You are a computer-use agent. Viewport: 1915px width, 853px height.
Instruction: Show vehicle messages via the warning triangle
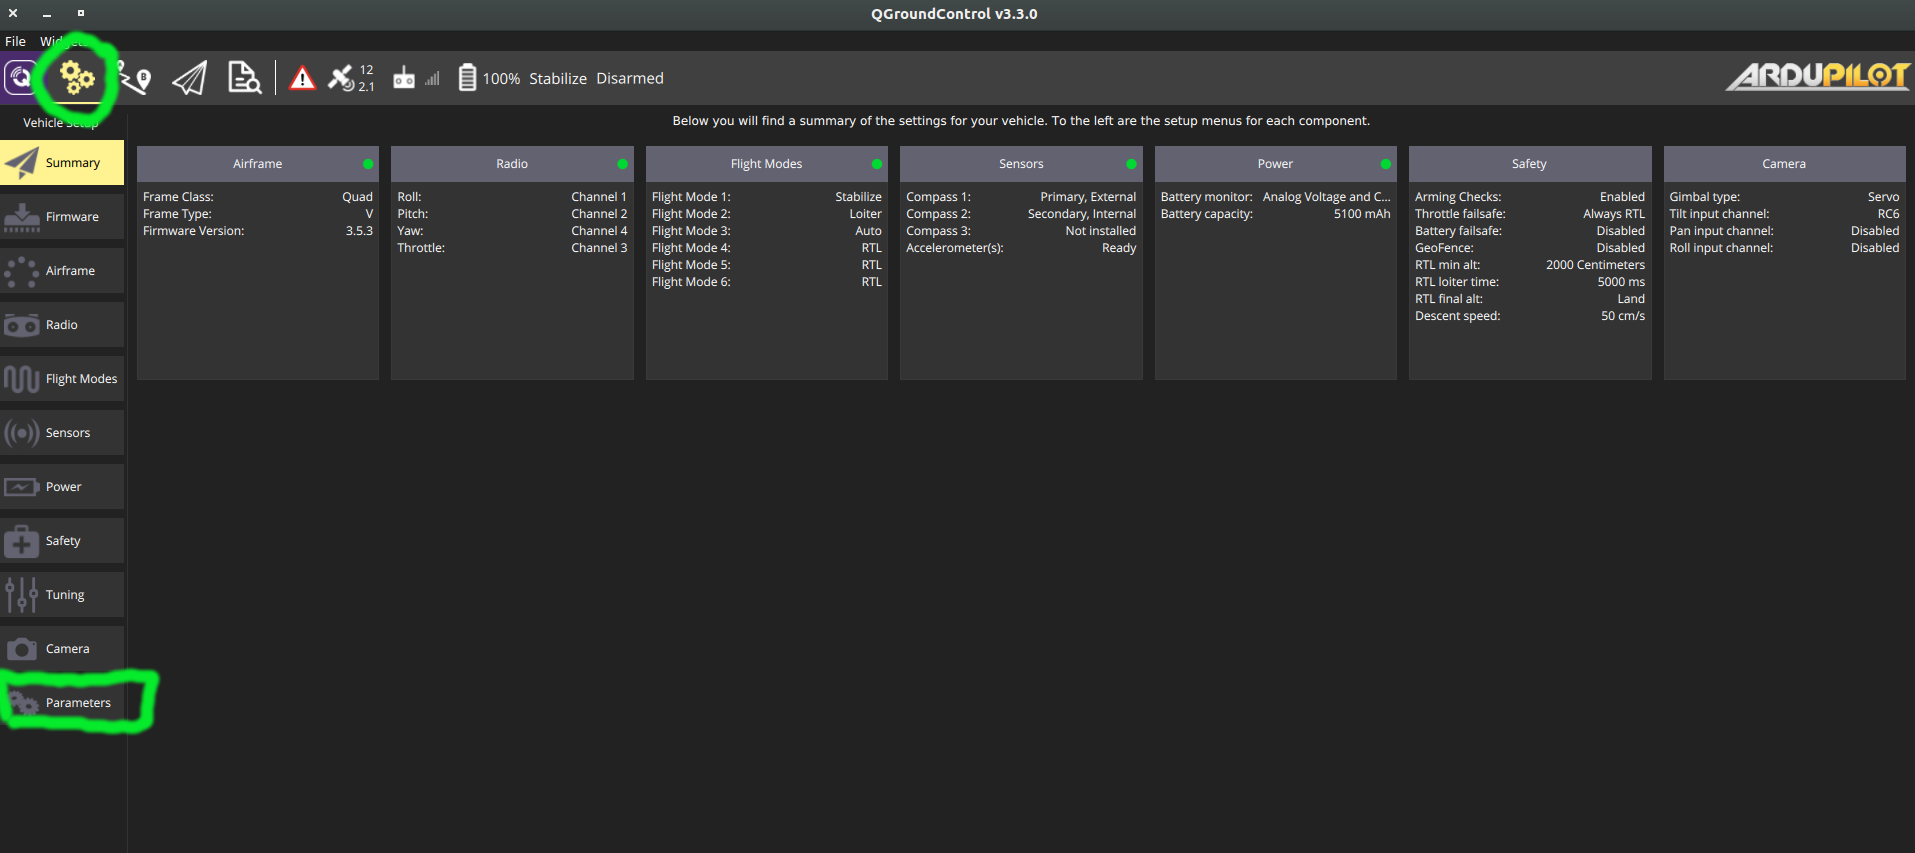pyautogui.click(x=302, y=78)
